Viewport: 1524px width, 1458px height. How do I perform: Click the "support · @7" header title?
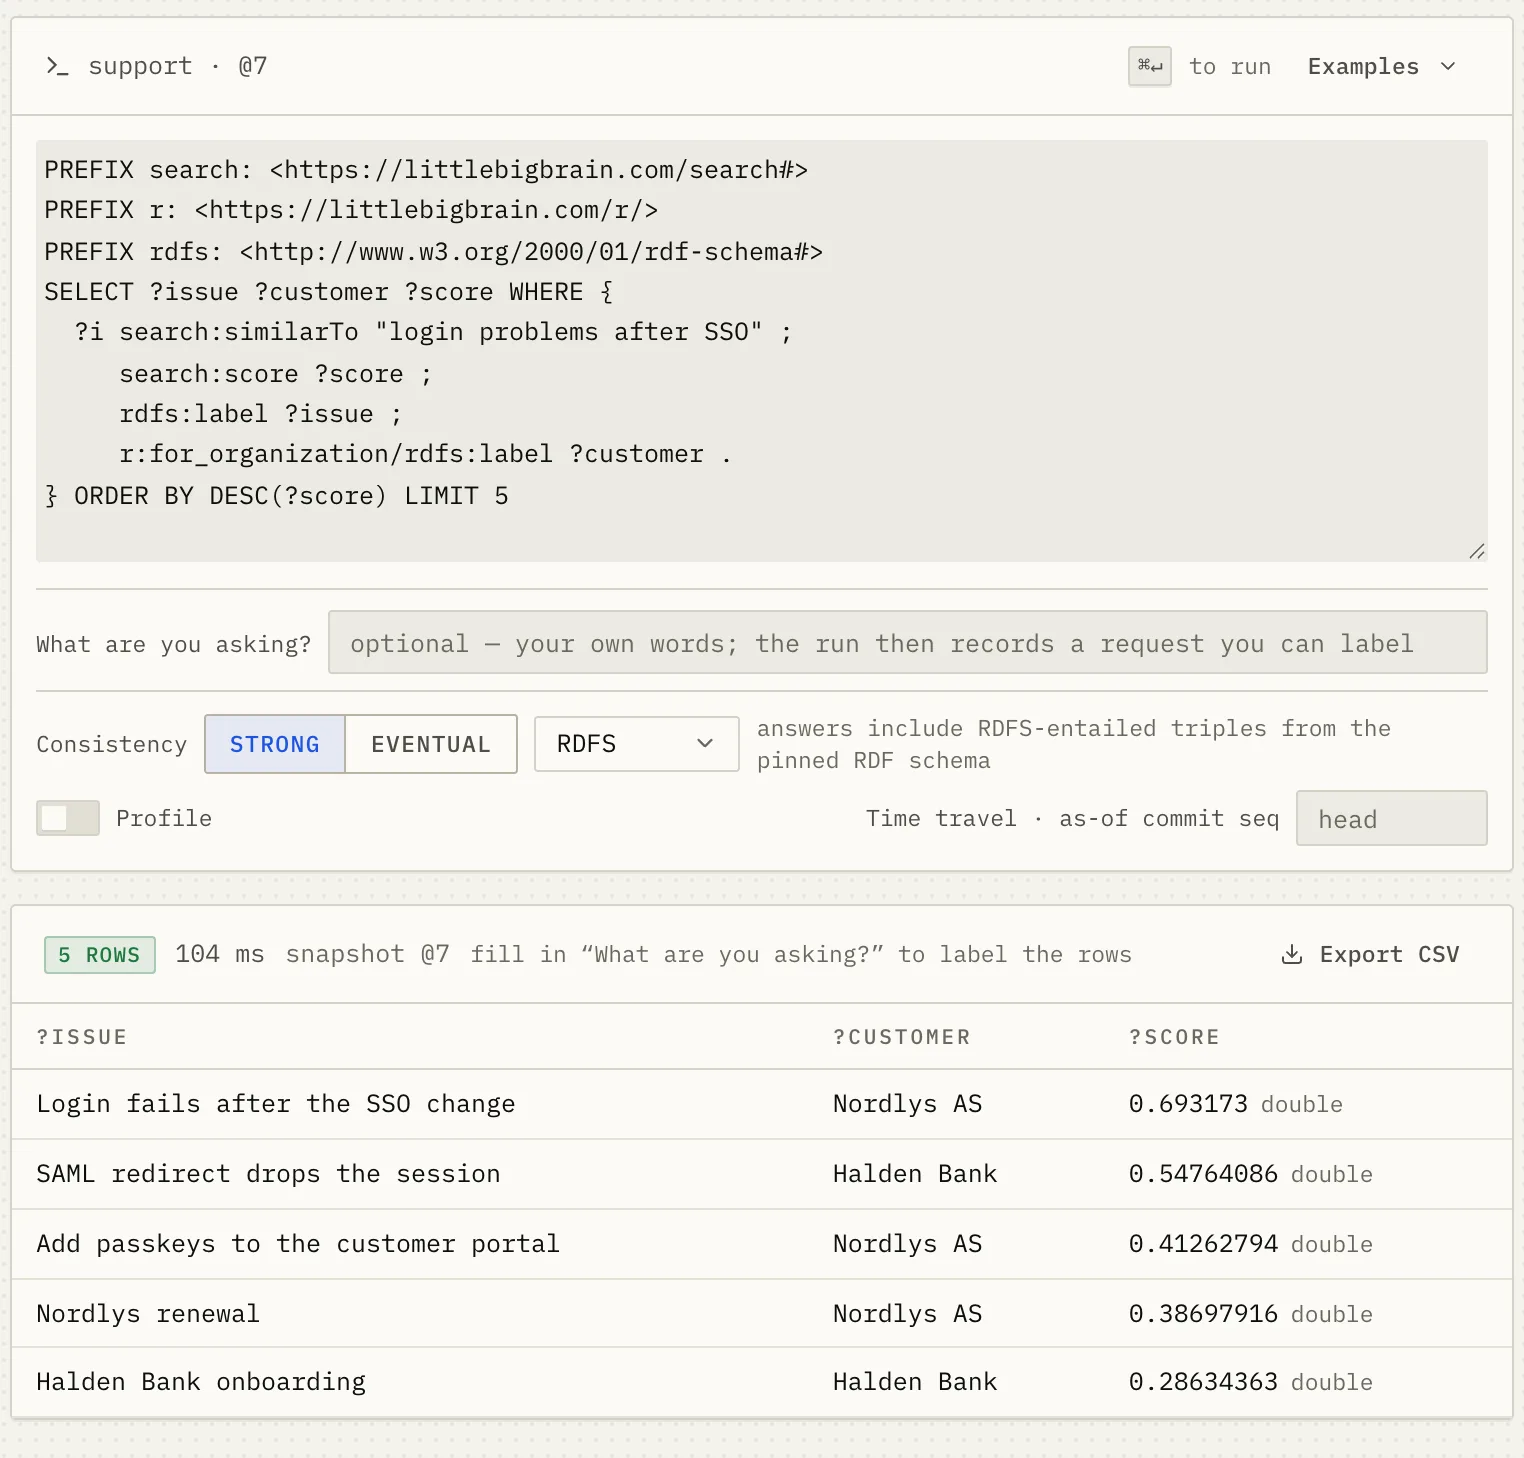178,66
